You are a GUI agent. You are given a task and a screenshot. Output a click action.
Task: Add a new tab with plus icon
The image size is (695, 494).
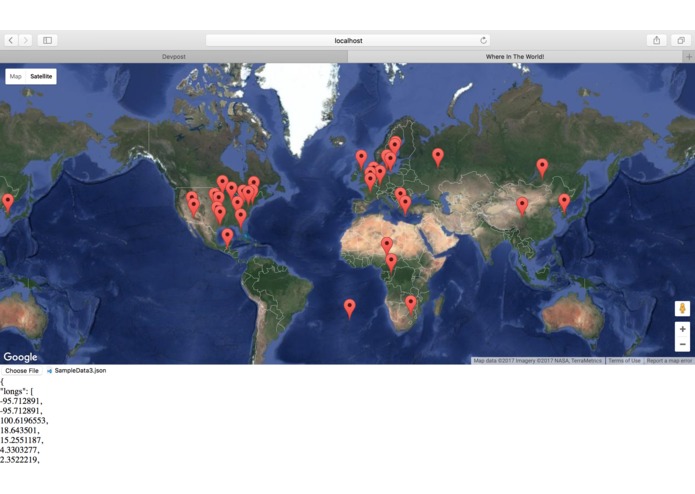tap(689, 57)
